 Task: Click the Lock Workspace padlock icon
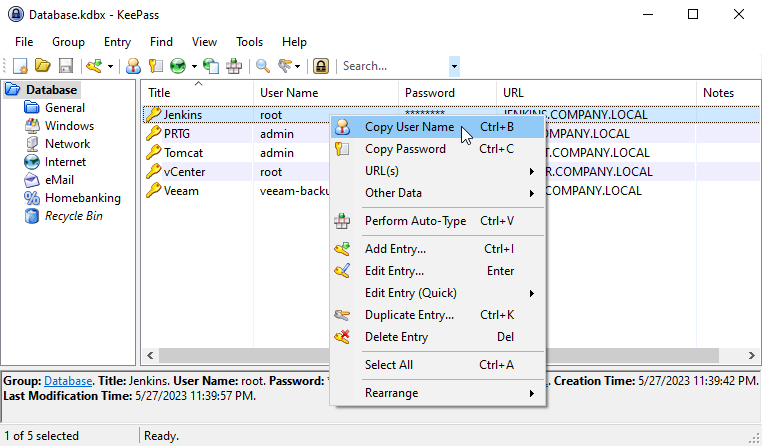tap(321, 66)
